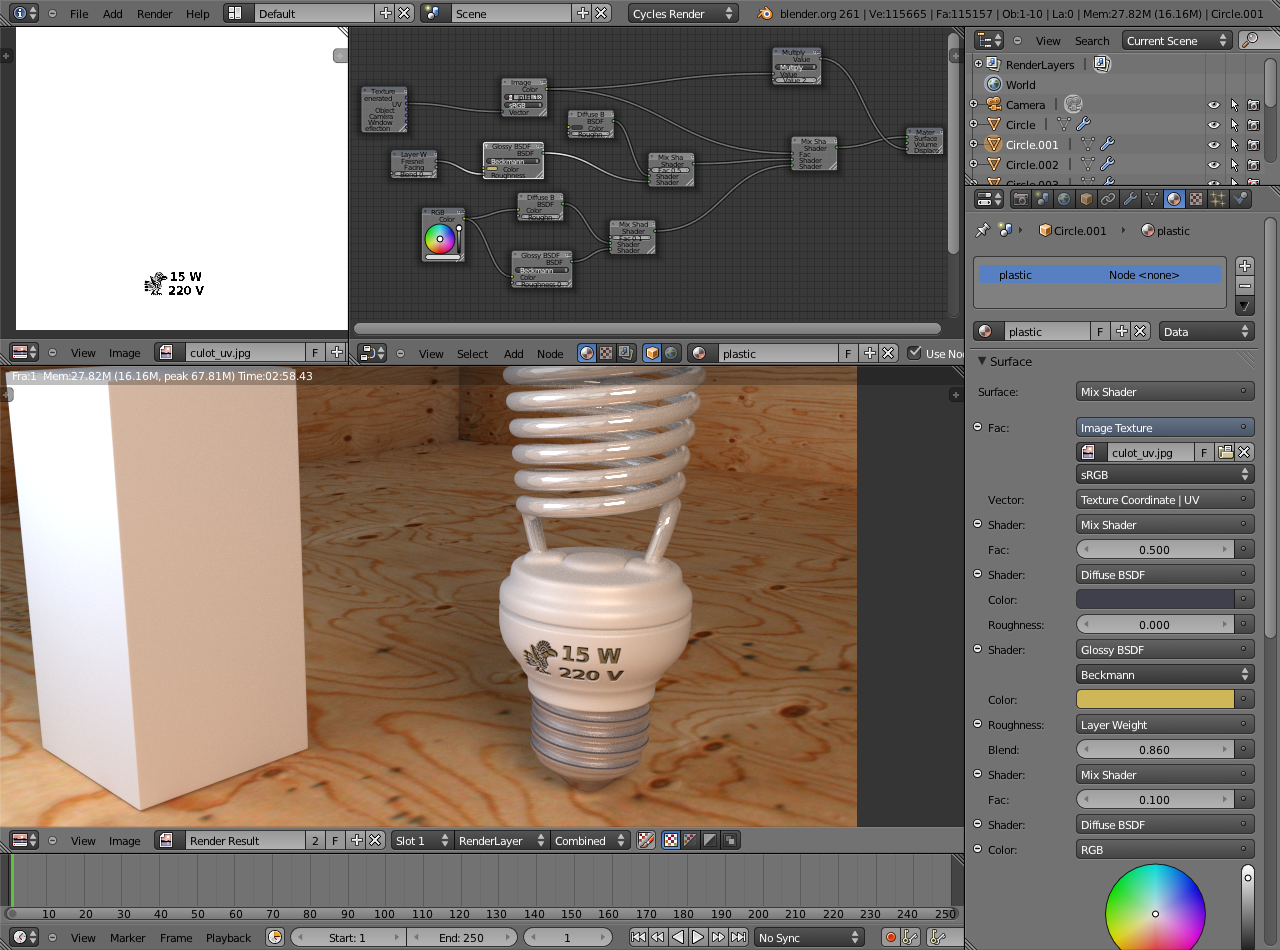Open the Slot 1 render slot dropdown
This screenshot has height=950, width=1280.
click(x=423, y=840)
